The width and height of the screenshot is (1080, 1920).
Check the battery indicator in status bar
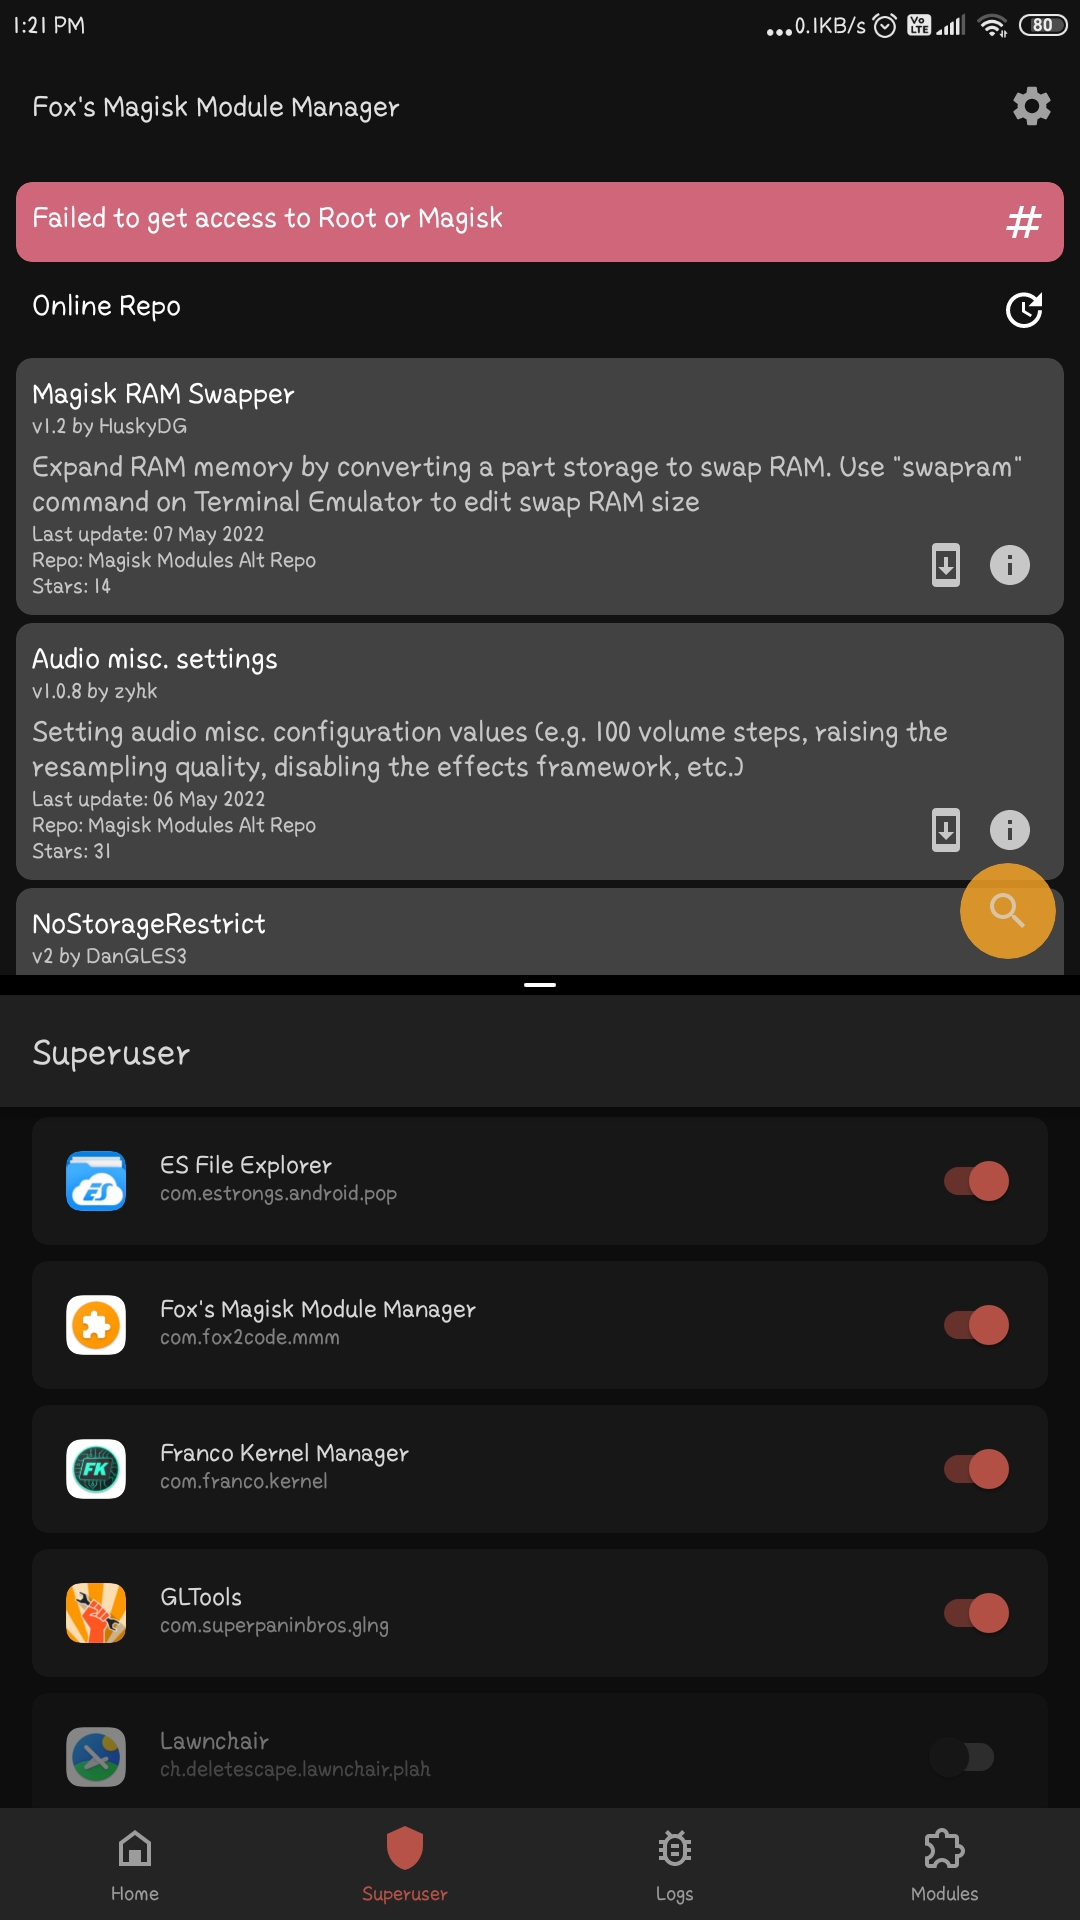[1043, 24]
